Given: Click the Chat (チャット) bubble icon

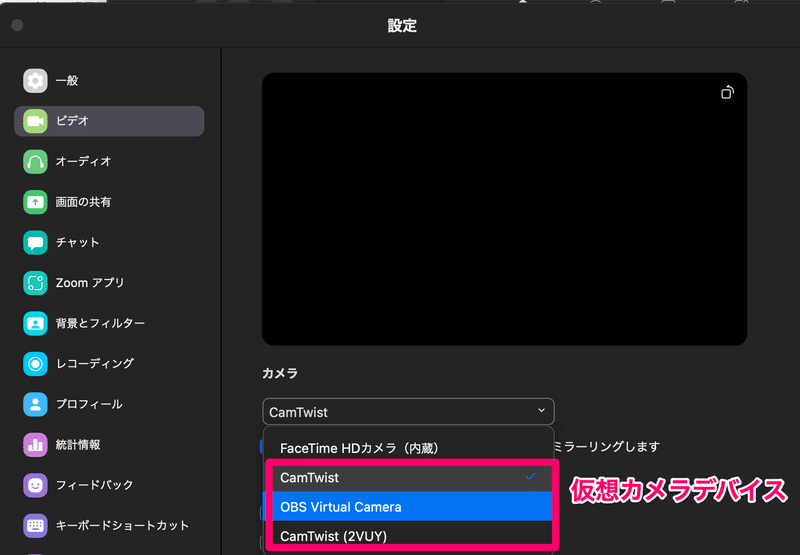Looking at the screenshot, I should tap(35, 242).
